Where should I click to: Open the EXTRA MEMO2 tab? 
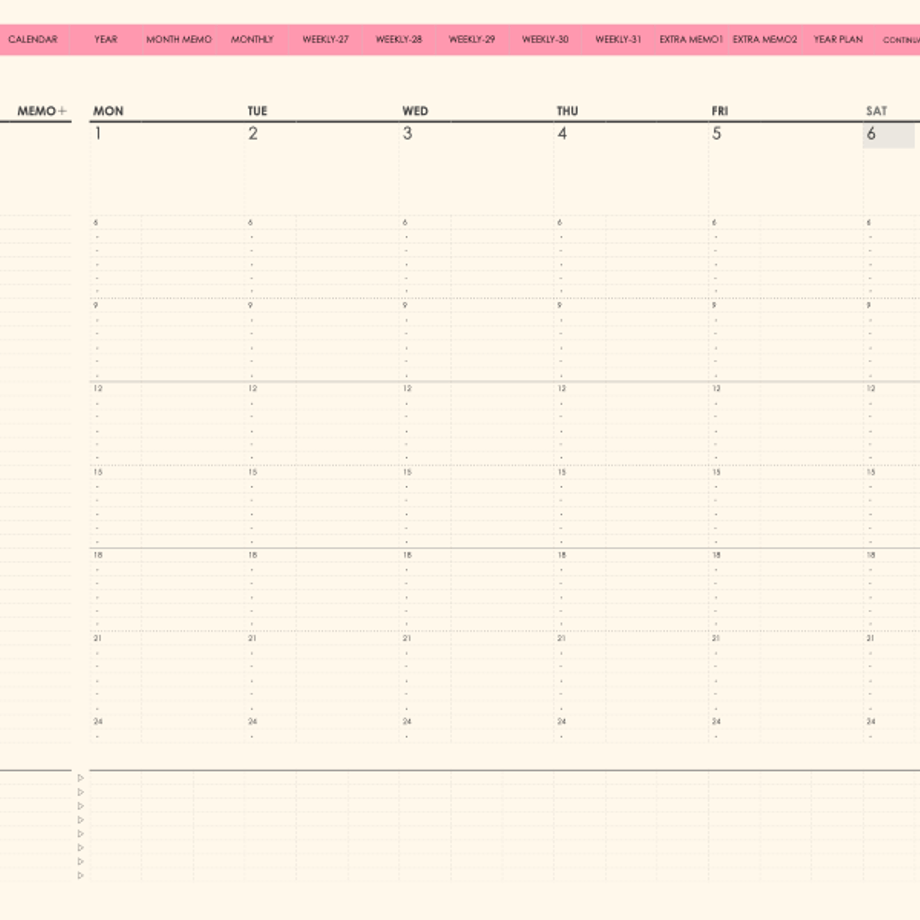point(765,39)
